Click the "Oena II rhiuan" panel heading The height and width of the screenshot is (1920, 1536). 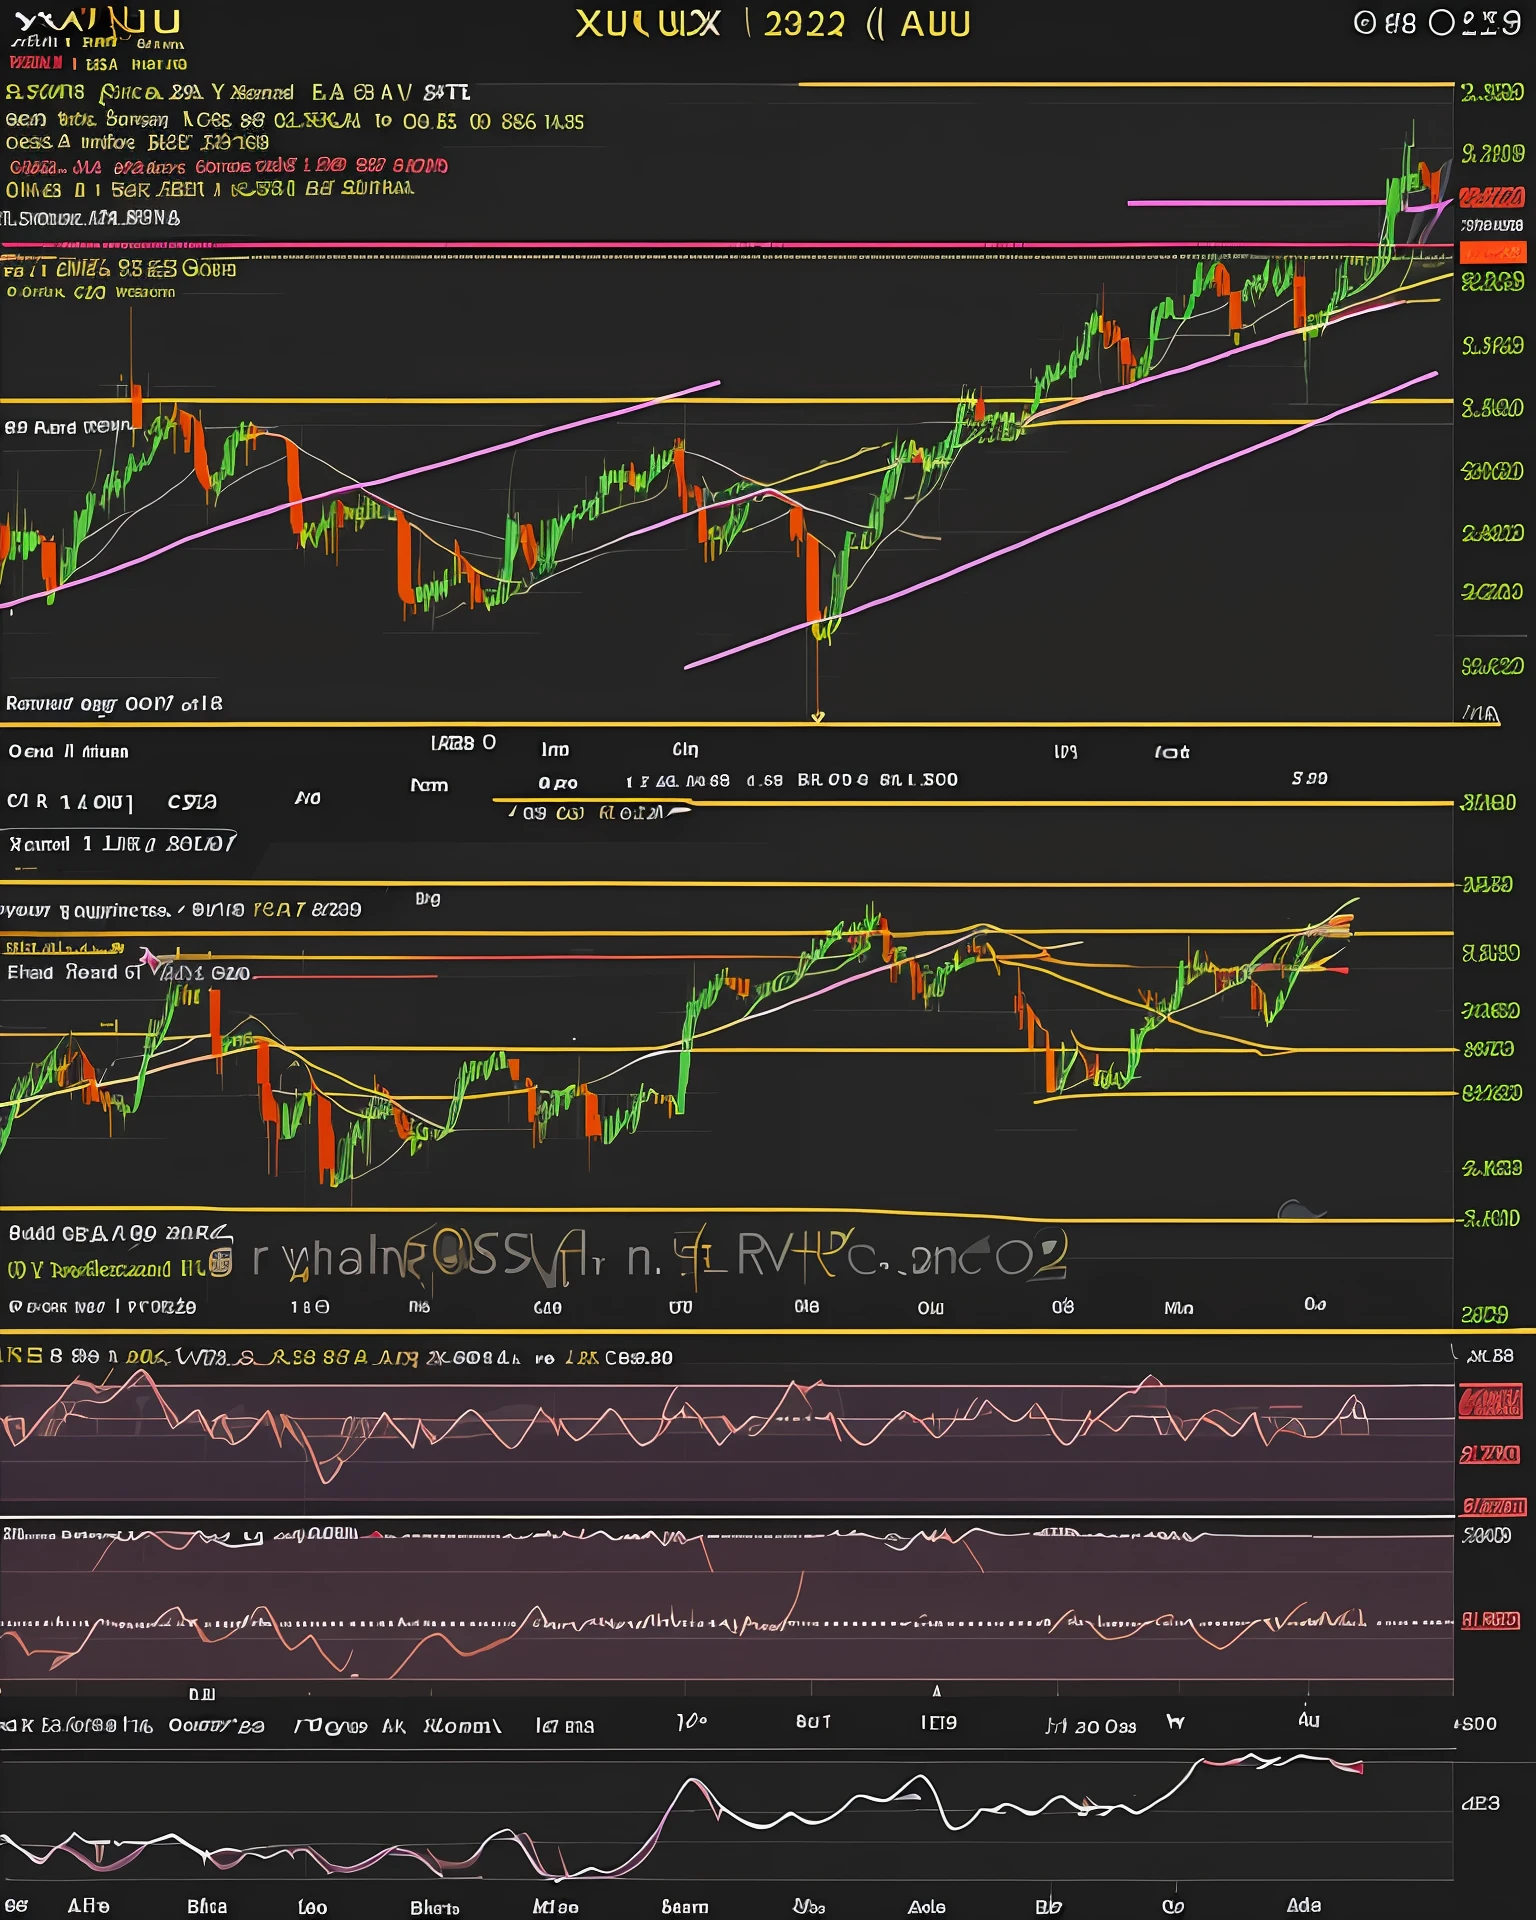(x=69, y=751)
